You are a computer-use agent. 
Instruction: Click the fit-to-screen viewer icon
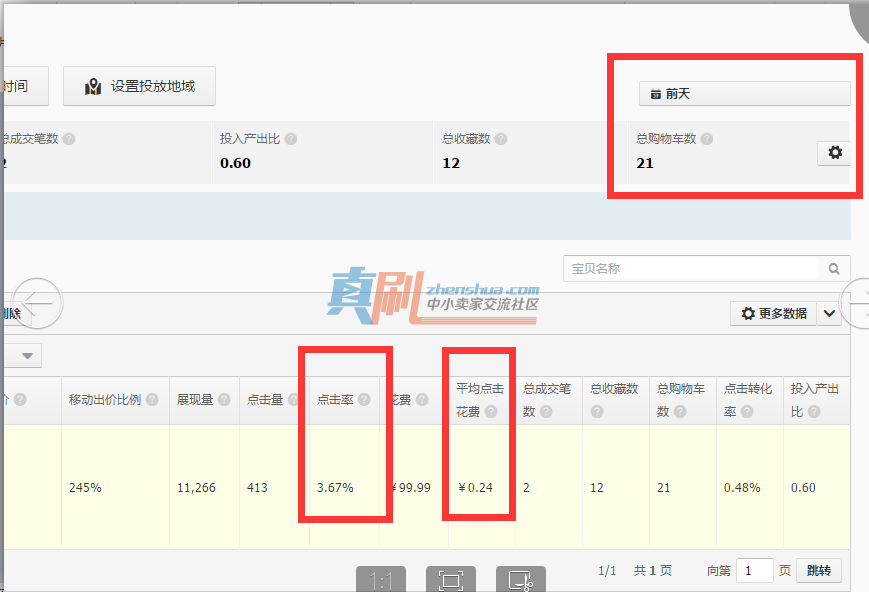pyautogui.click(x=451, y=579)
